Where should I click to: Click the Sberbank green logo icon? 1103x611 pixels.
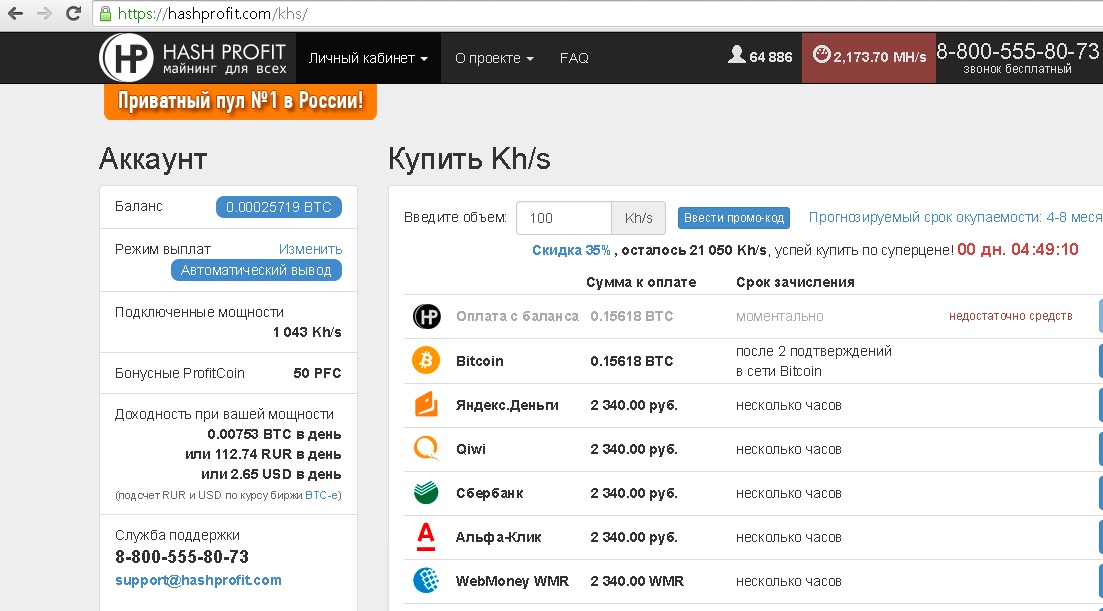point(426,493)
